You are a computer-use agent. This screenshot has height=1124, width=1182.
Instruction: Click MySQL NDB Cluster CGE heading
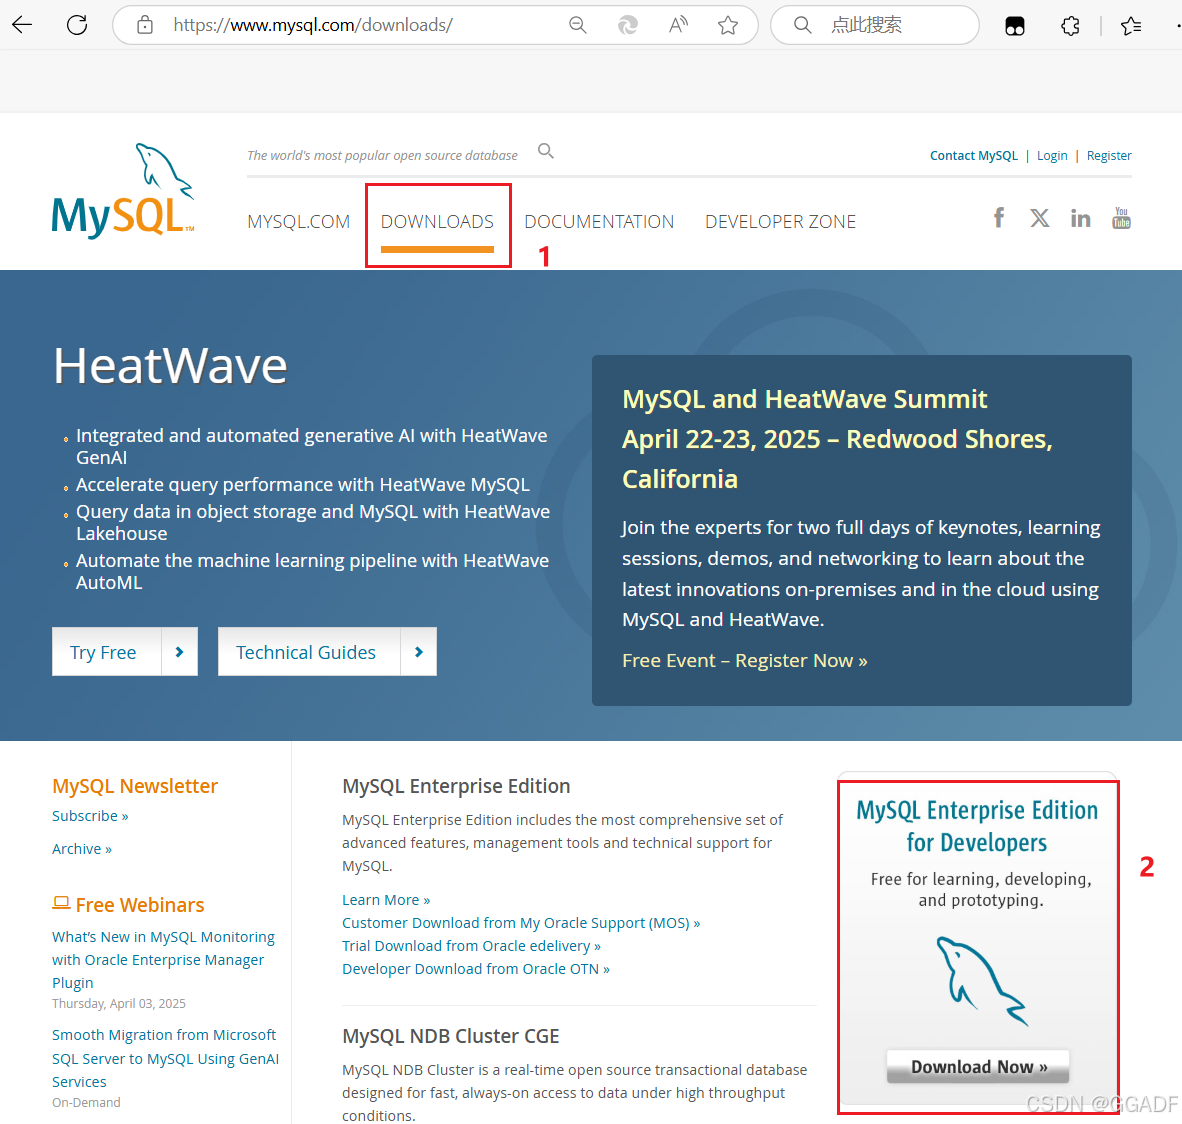pos(451,1037)
